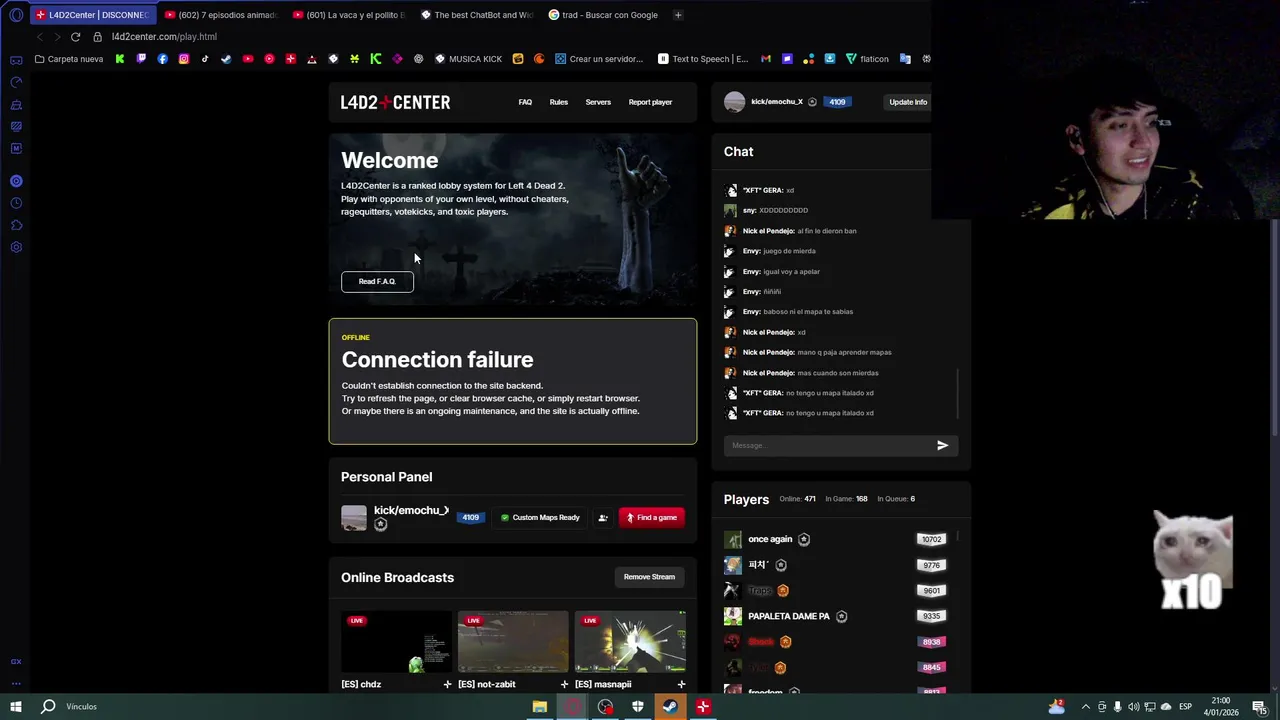This screenshot has width=1280, height=720.
Task: Click the Opera GX menu logo
Action: pyautogui.click(x=15, y=15)
